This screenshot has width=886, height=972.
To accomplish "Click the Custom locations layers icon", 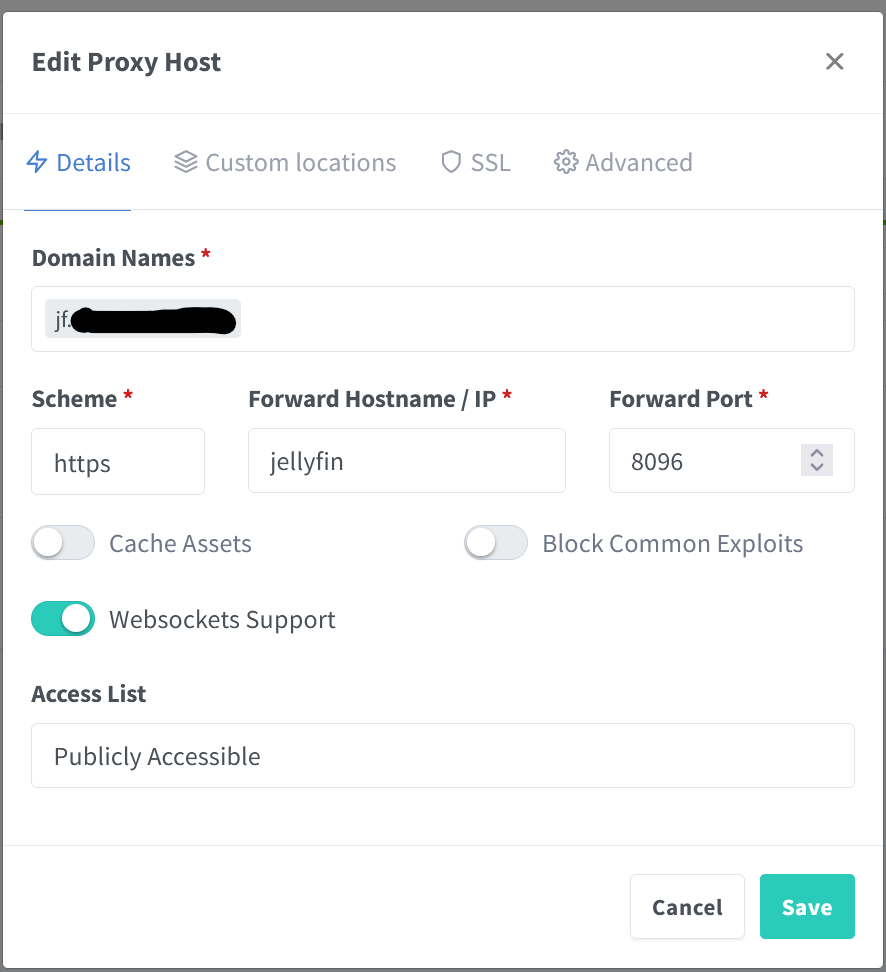I will pos(185,162).
